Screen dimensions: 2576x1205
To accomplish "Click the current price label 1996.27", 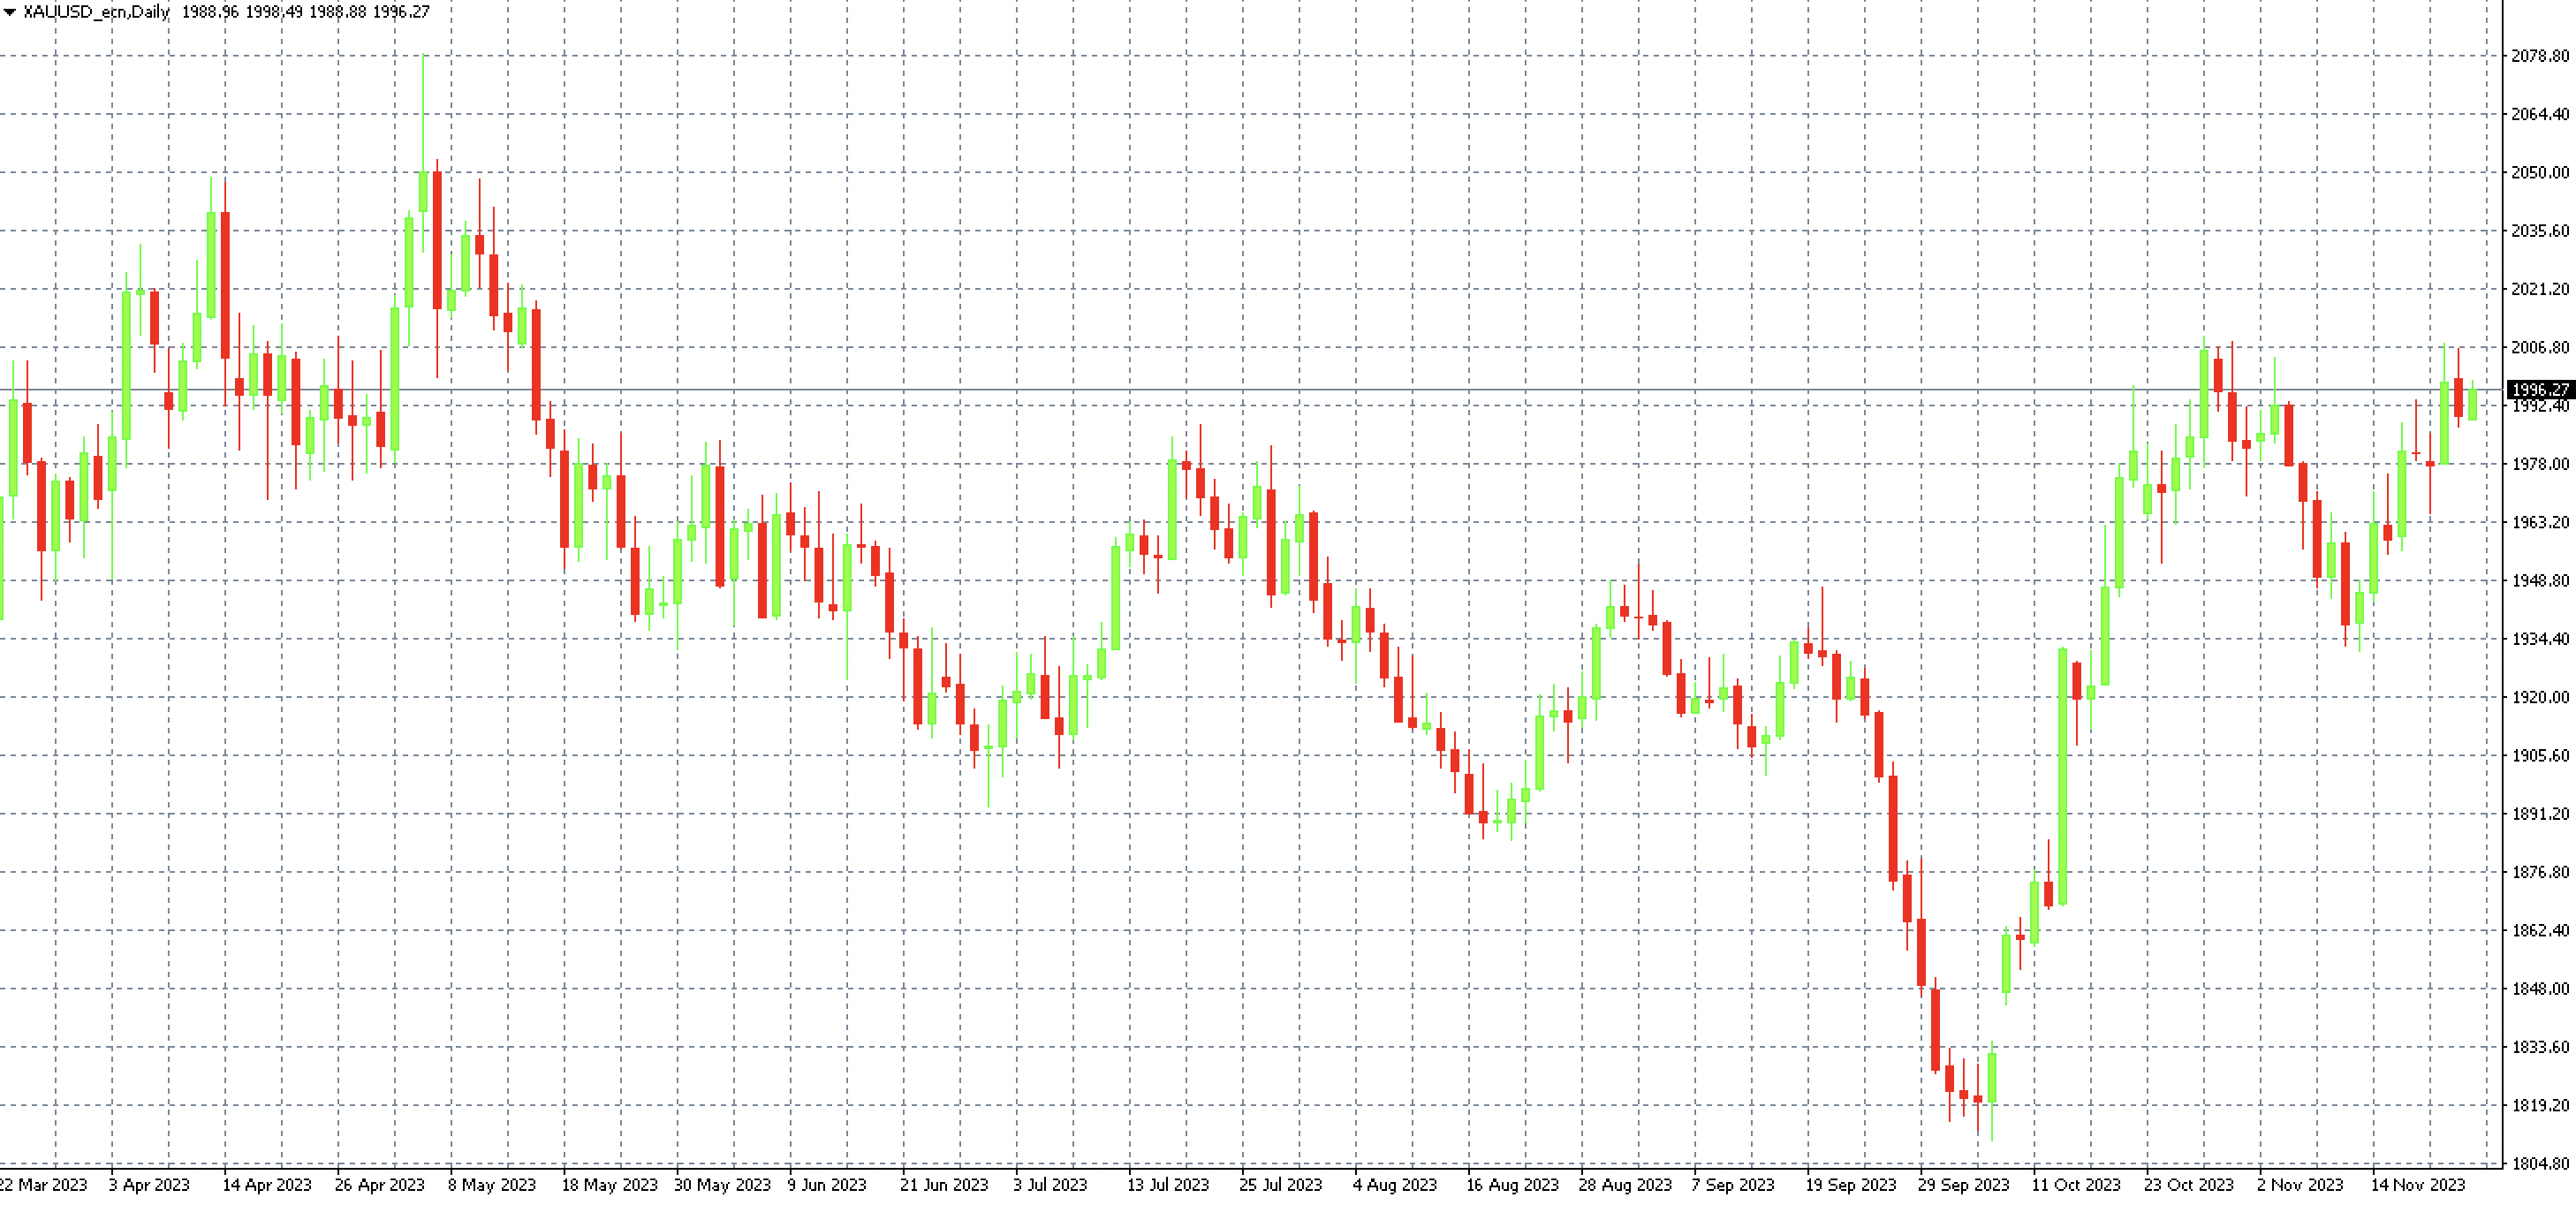I will 2540,389.
